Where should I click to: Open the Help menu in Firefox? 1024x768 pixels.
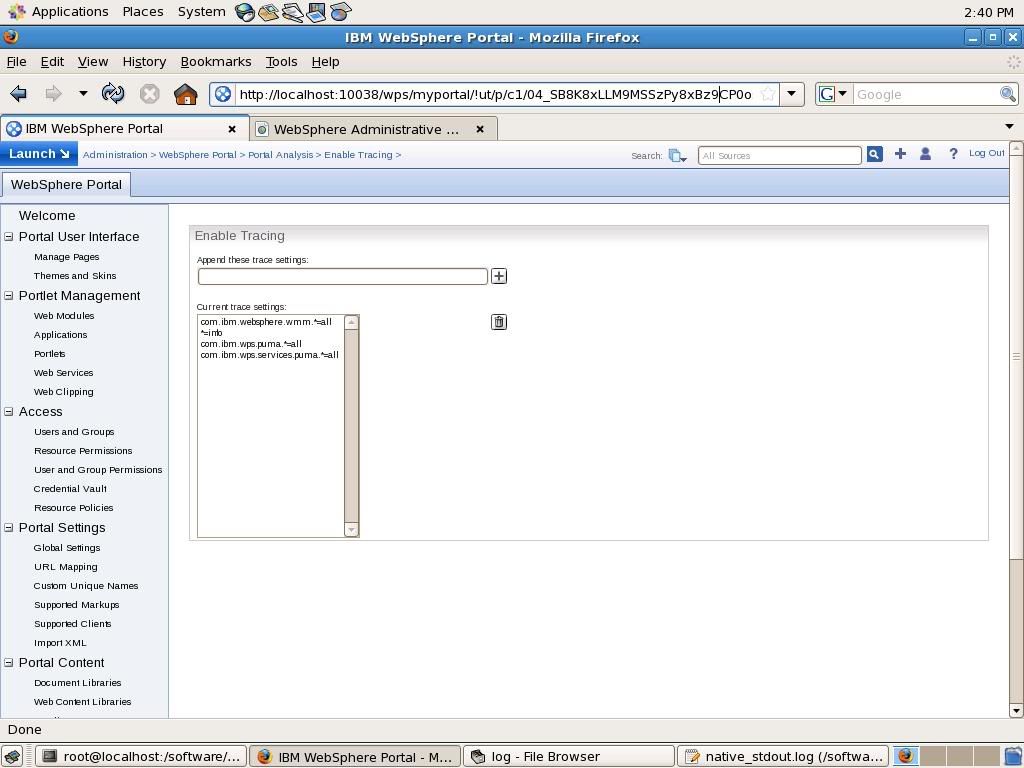(x=325, y=61)
